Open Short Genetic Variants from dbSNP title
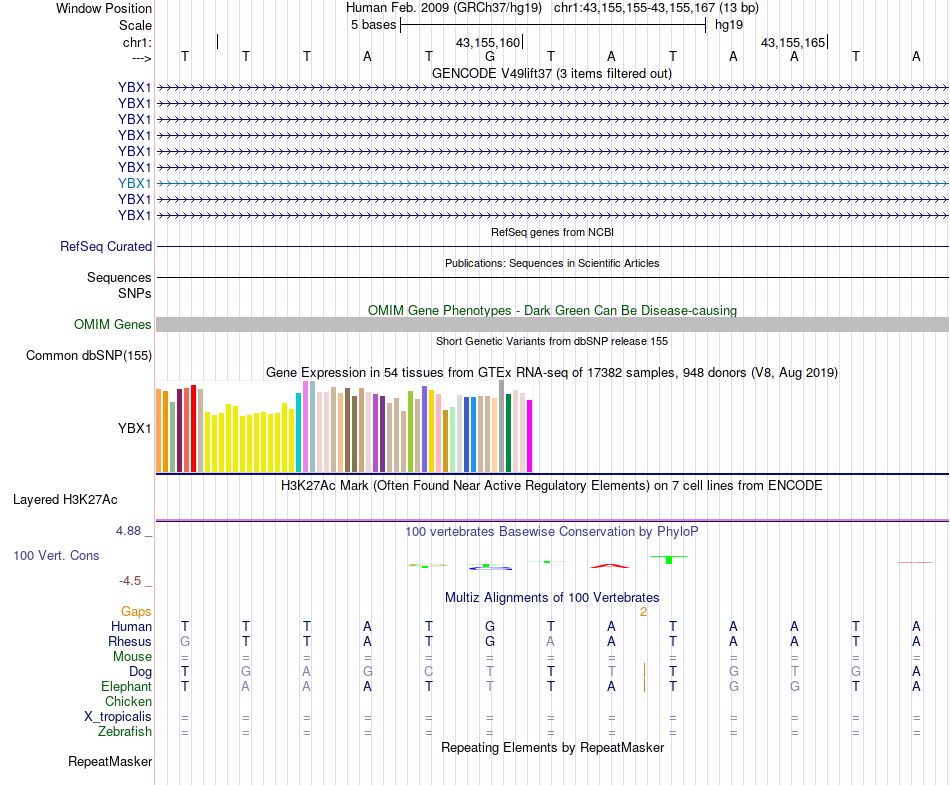This screenshot has width=950, height=785. point(552,341)
